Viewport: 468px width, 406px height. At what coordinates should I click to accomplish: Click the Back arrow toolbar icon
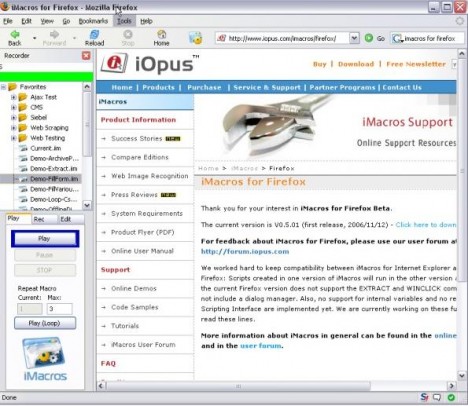click(15, 34)
